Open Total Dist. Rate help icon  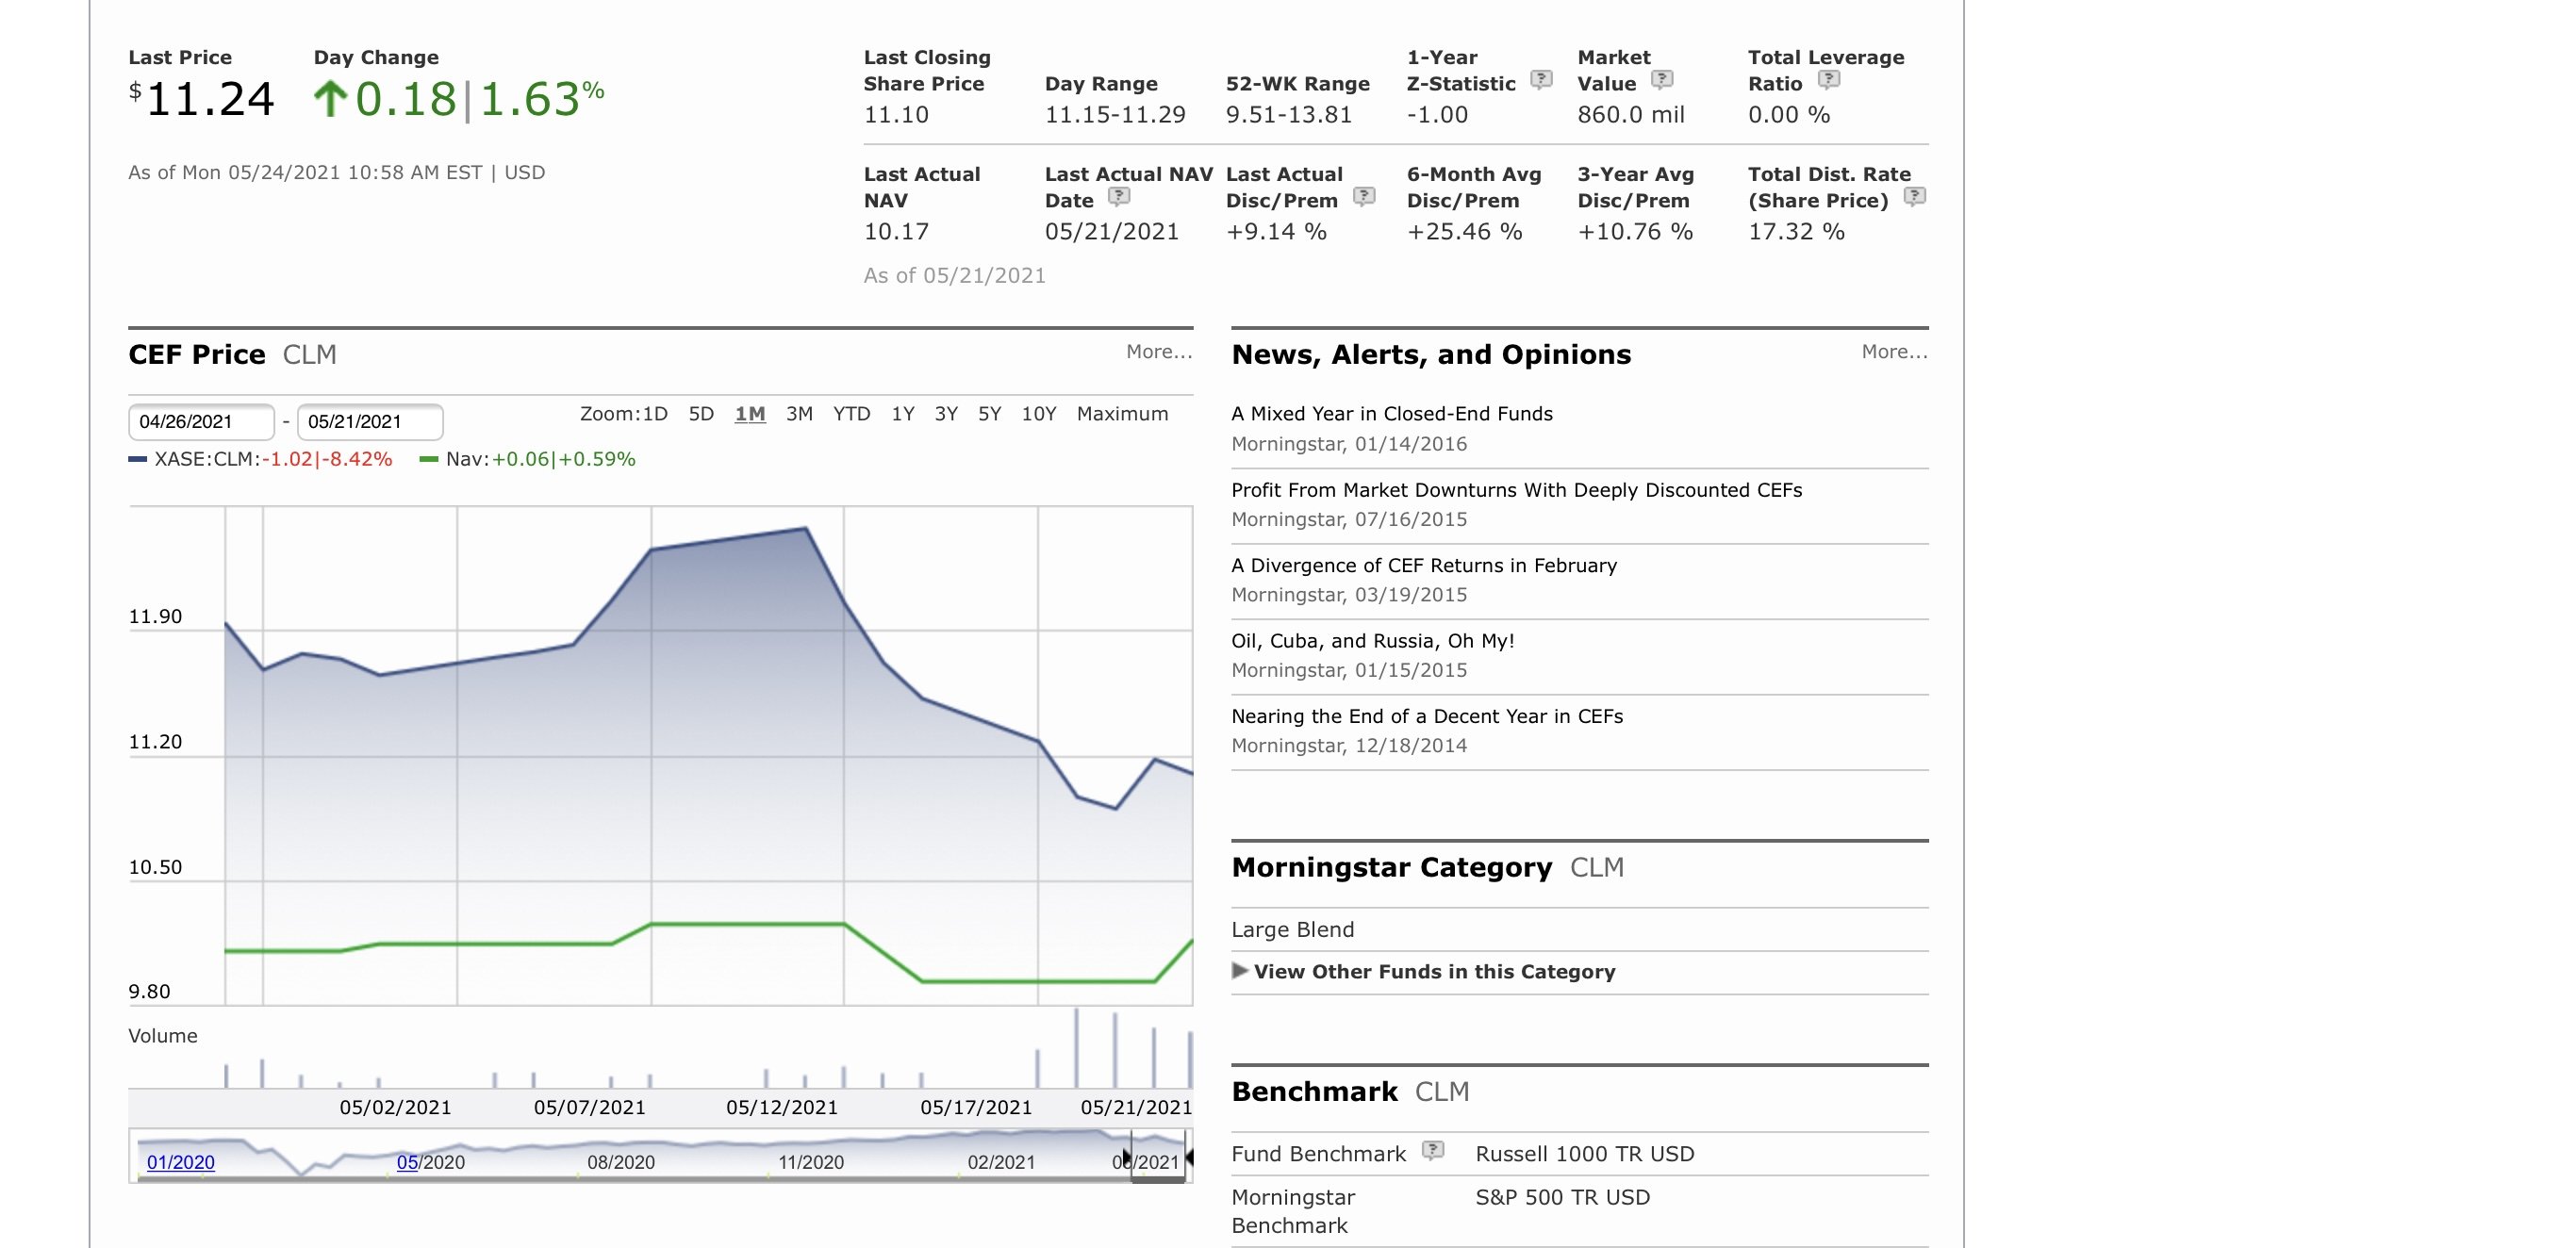click(1914, 196)
